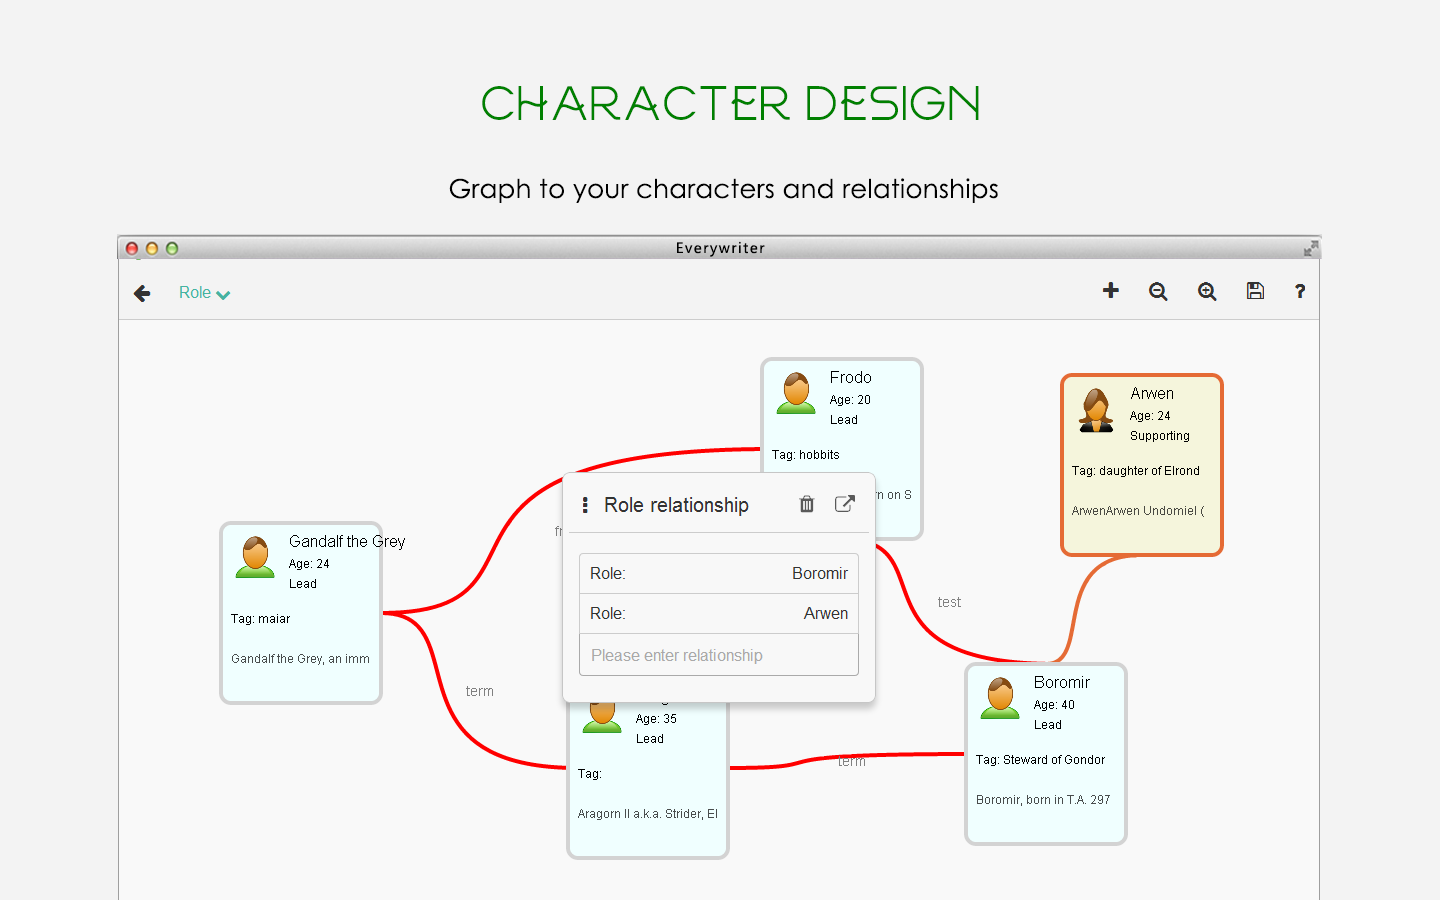Click the zoom in magnifier icon
The height and width of the screenshot is (900, 1440).
coord(1207,291)
